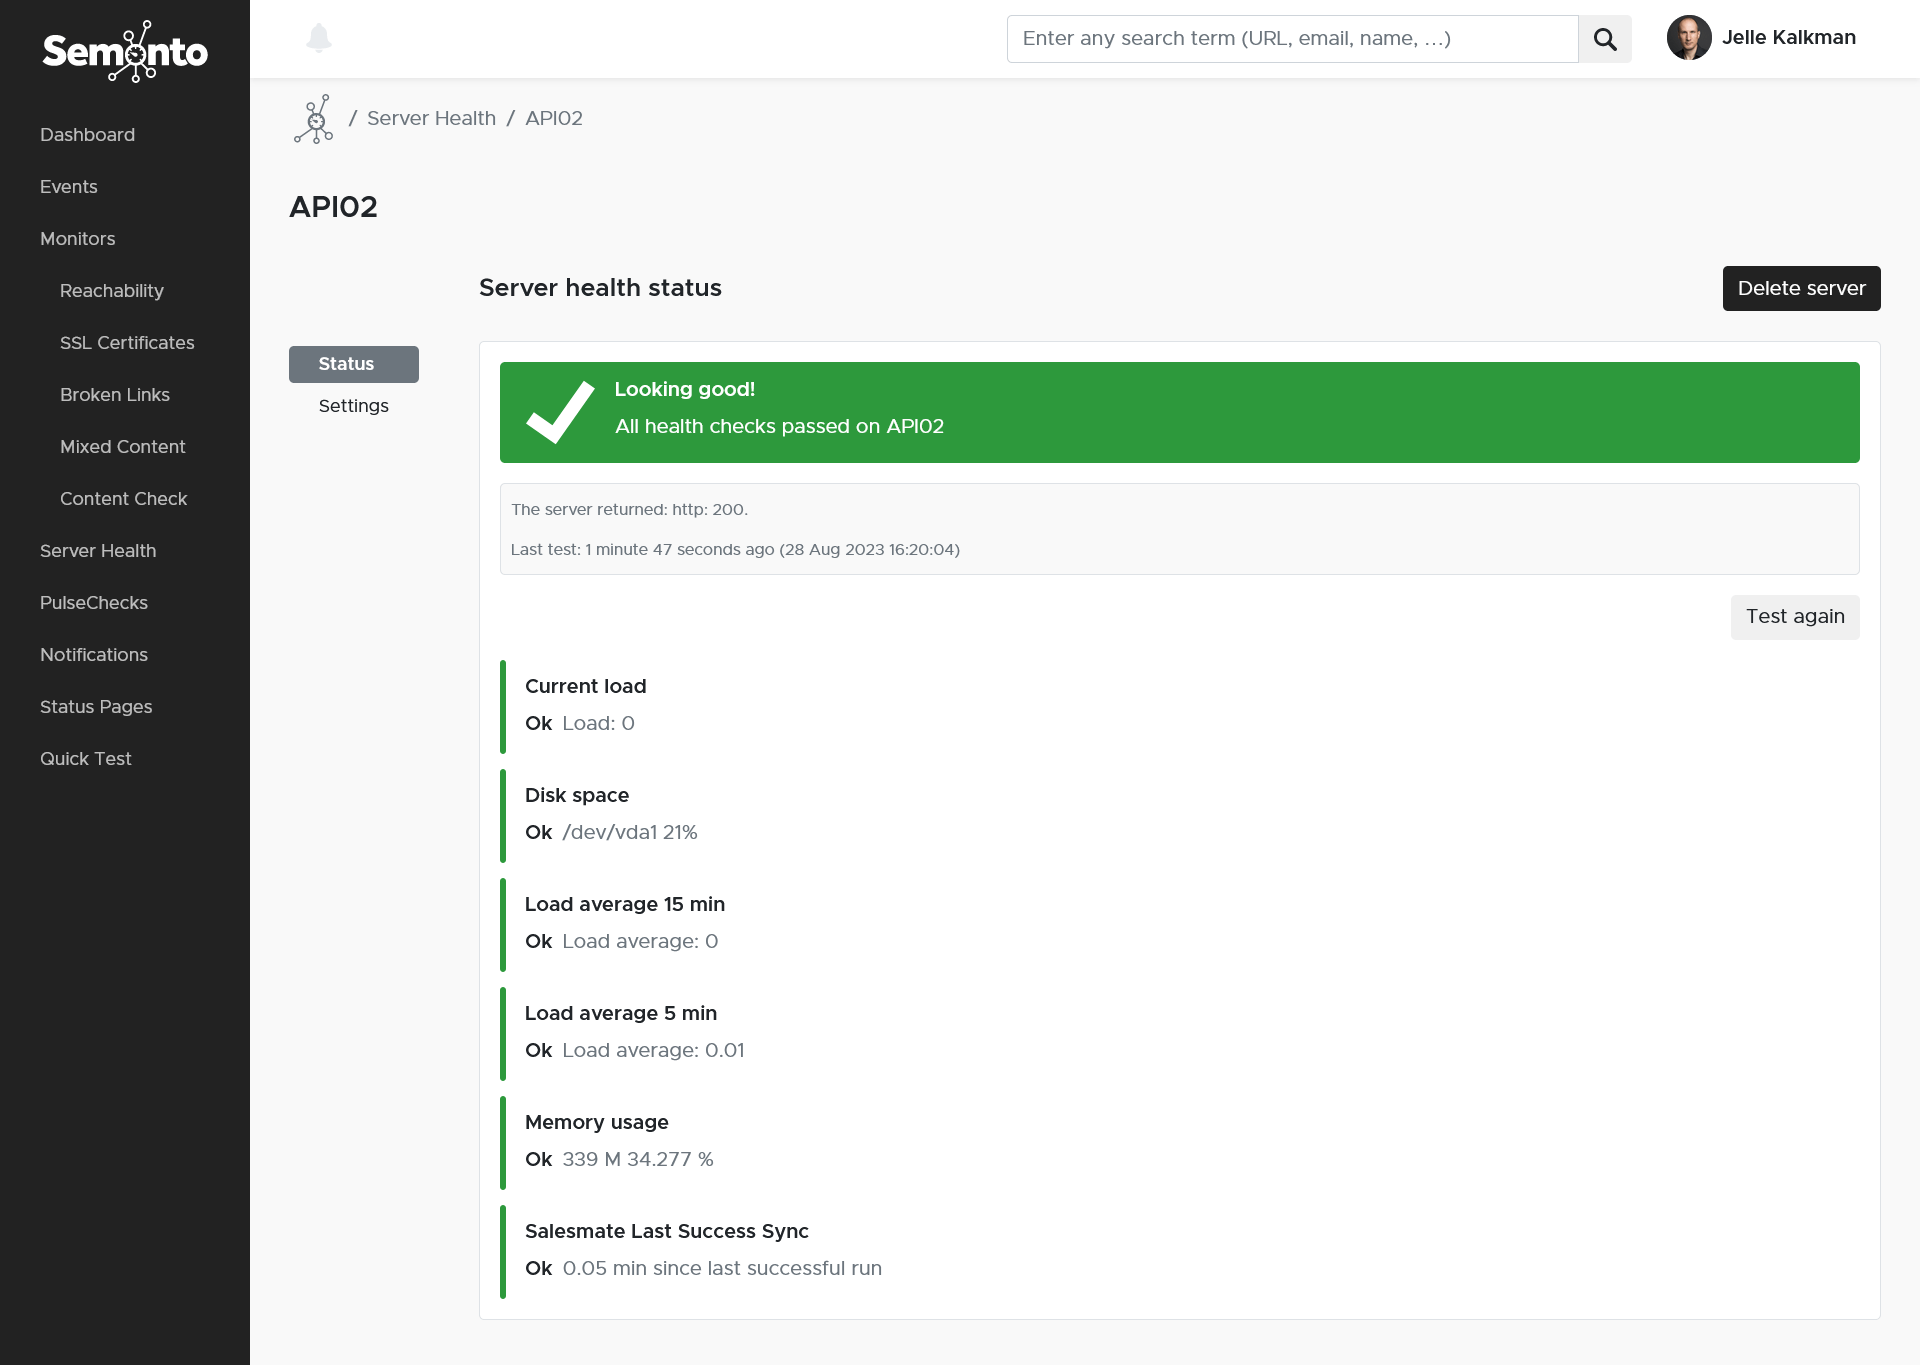This screenshot has height=1365, width=1920.
Task: Click the notification bell icon
Action: [319, 38]
